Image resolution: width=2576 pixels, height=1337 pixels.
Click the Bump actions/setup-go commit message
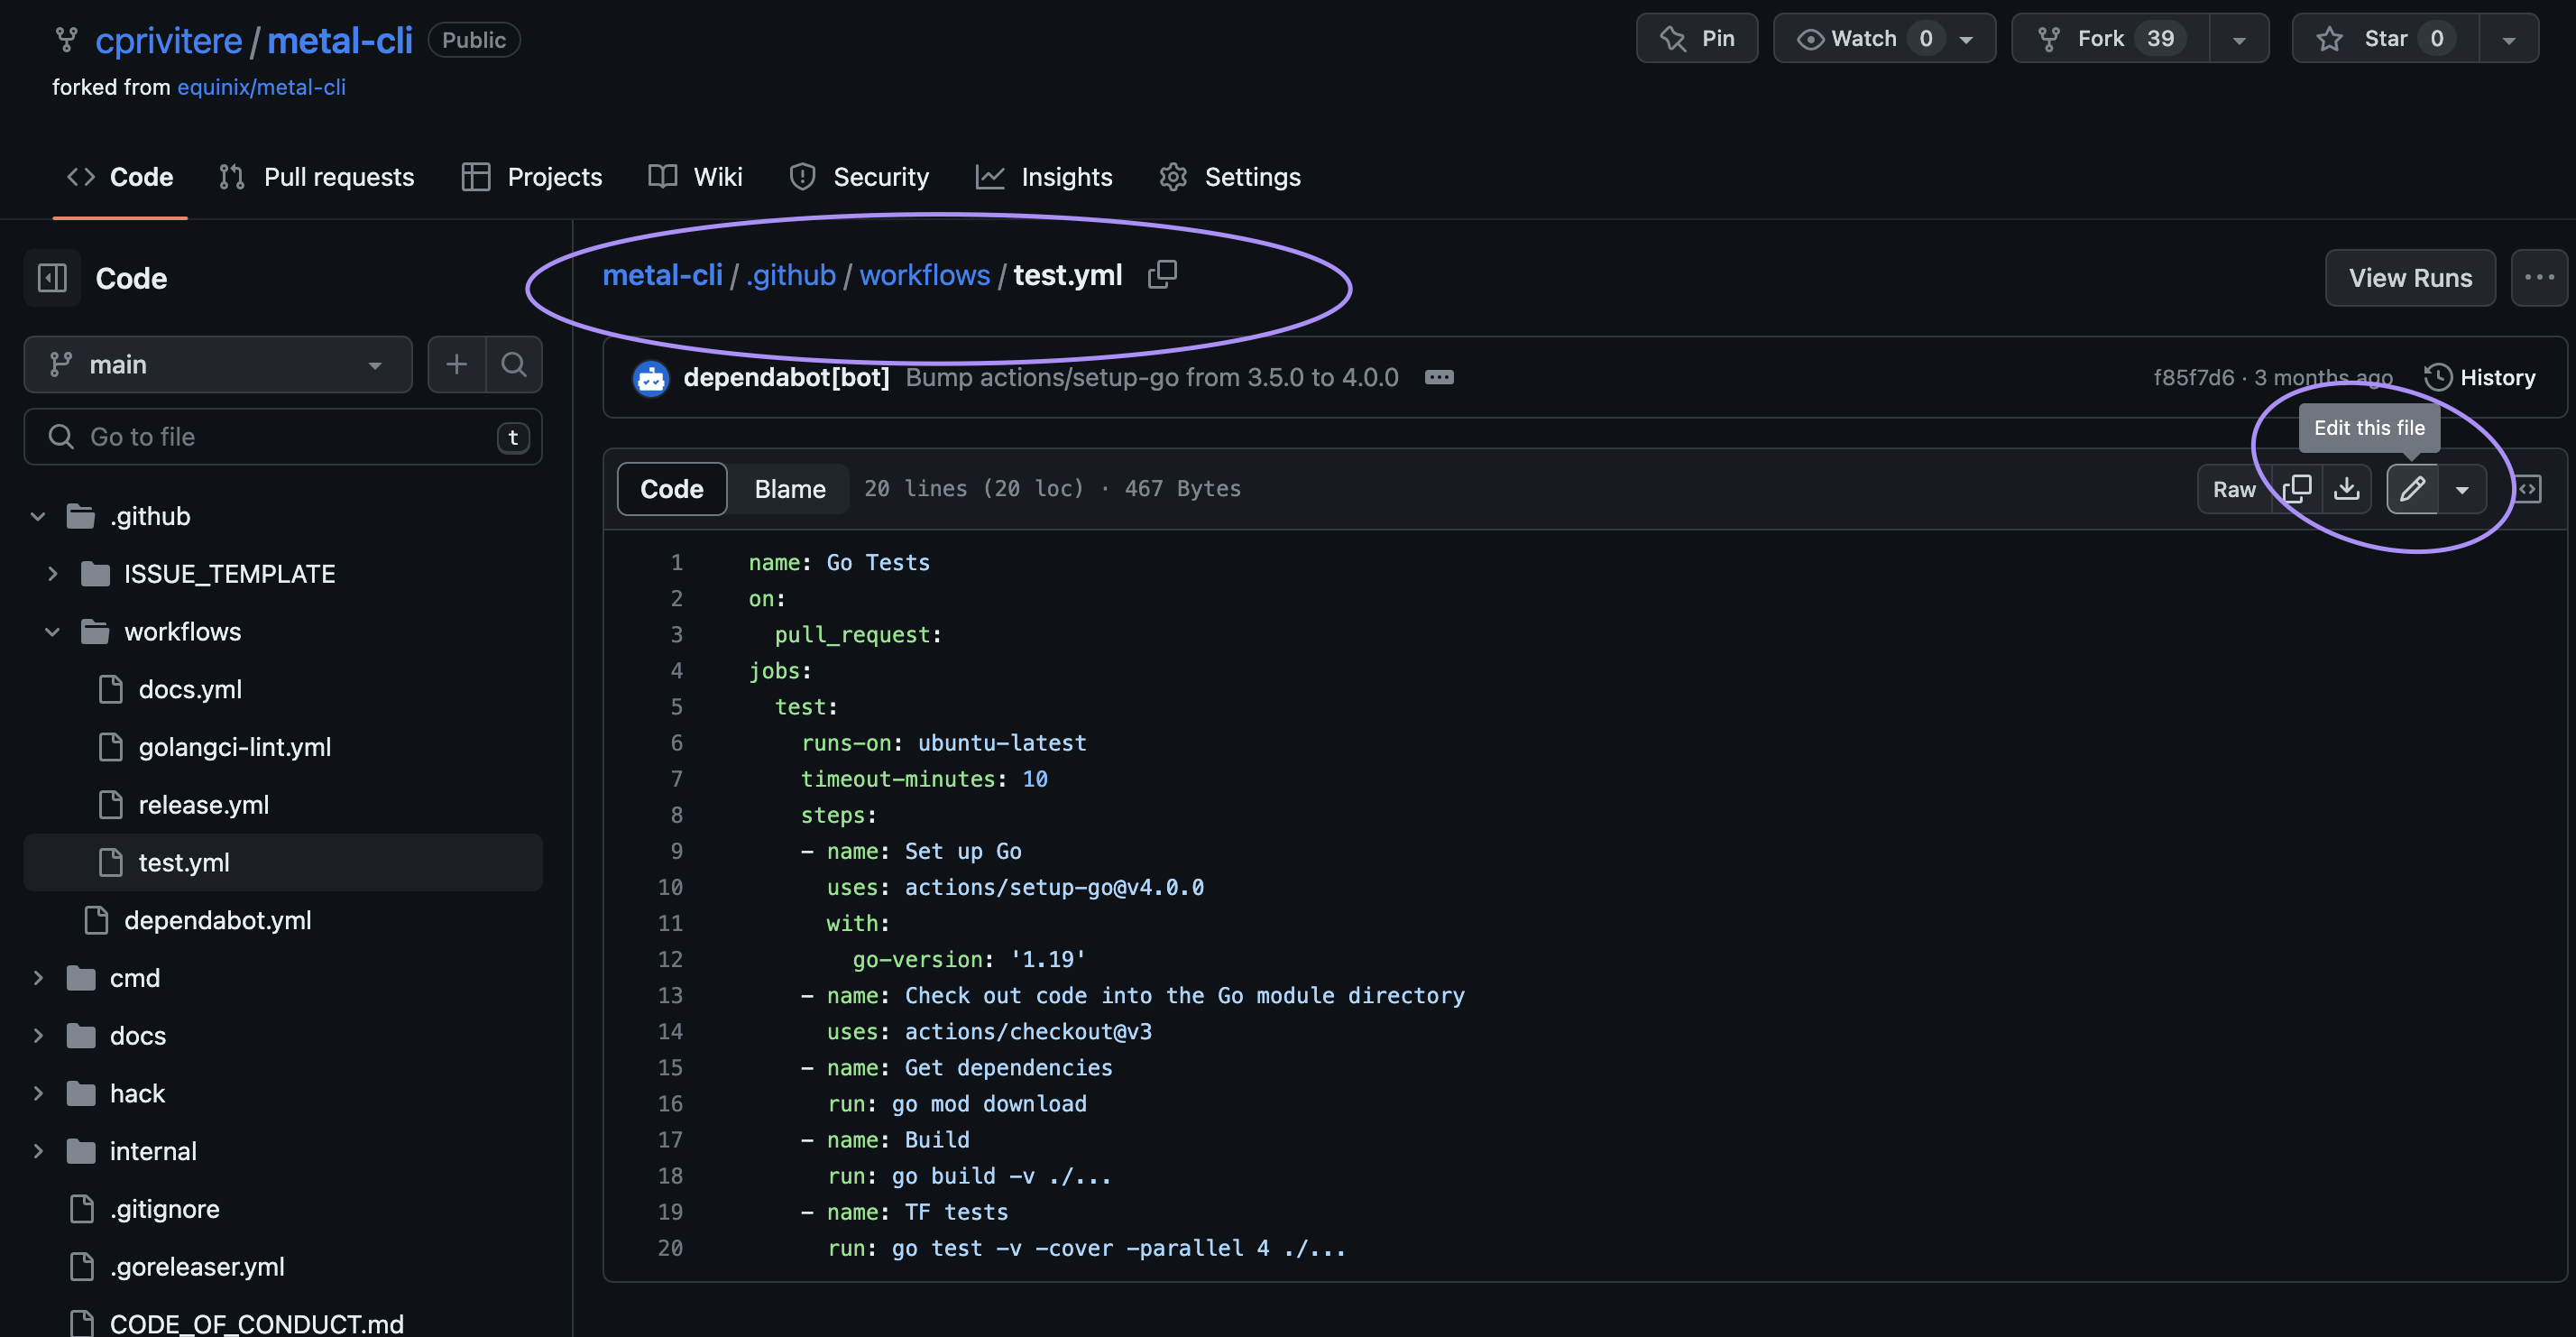pyautogui.click(x=1152, y=377)
